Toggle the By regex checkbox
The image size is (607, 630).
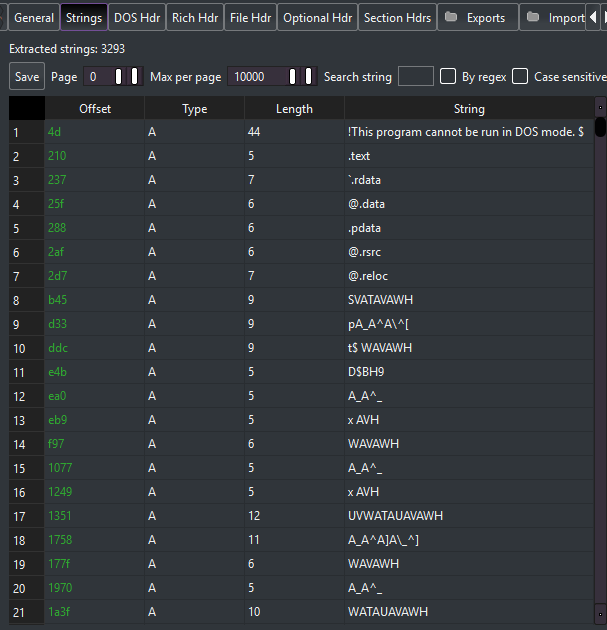point(448,76)
